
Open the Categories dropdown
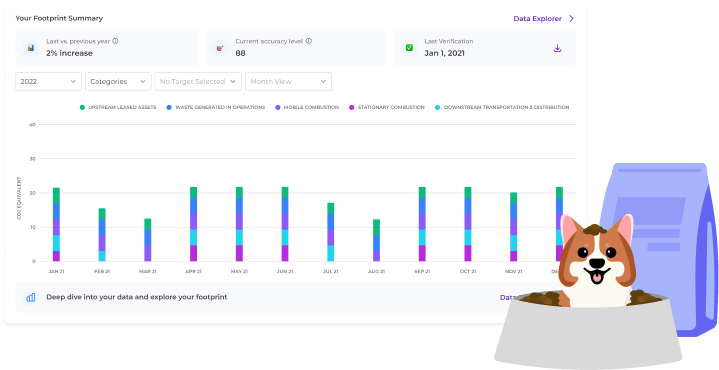coord(118,82)
